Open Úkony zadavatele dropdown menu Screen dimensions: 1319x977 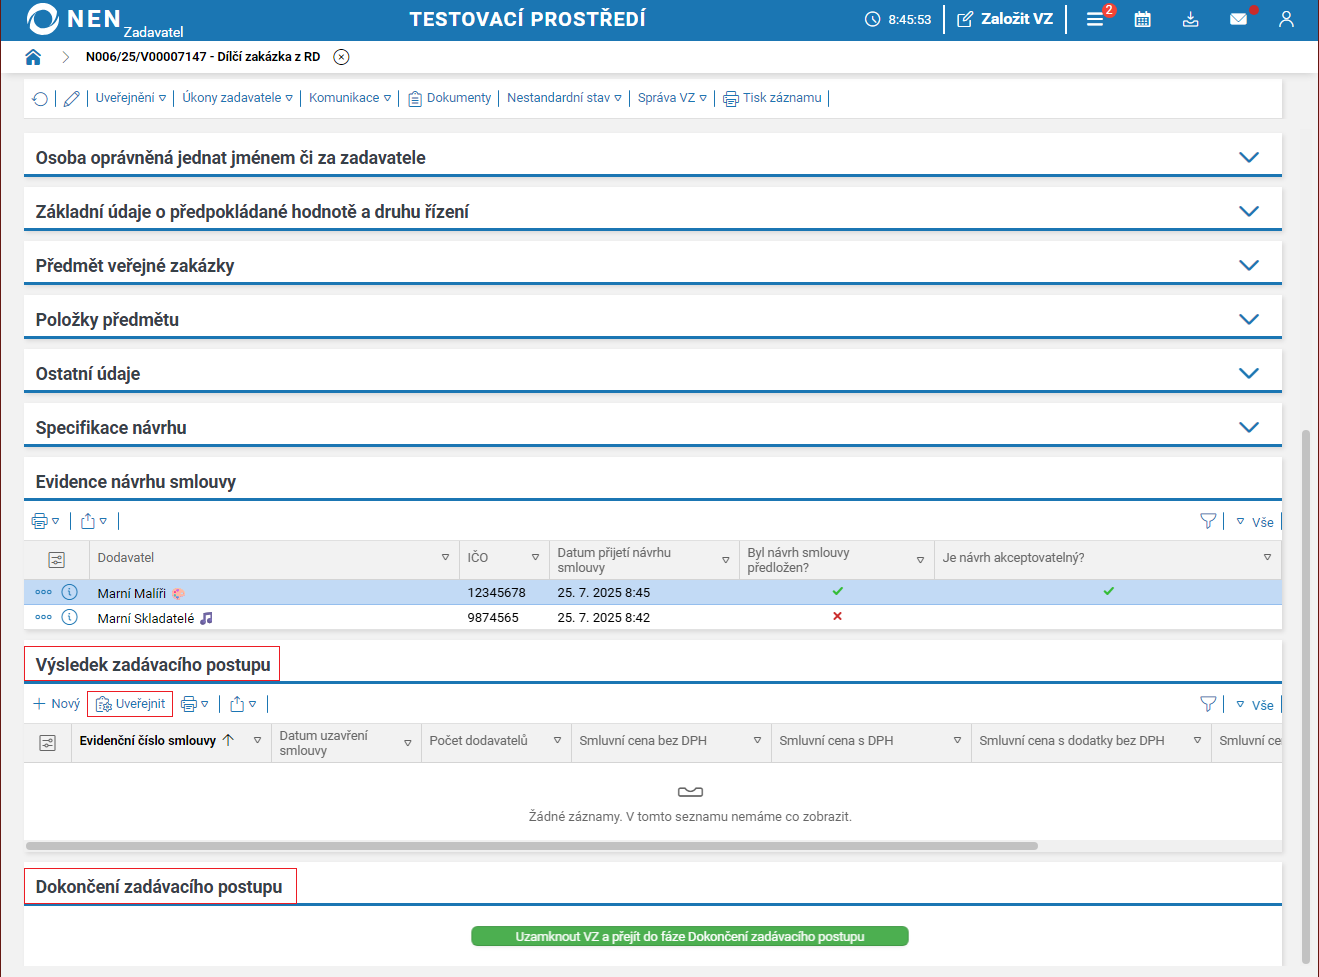[237, 98]
